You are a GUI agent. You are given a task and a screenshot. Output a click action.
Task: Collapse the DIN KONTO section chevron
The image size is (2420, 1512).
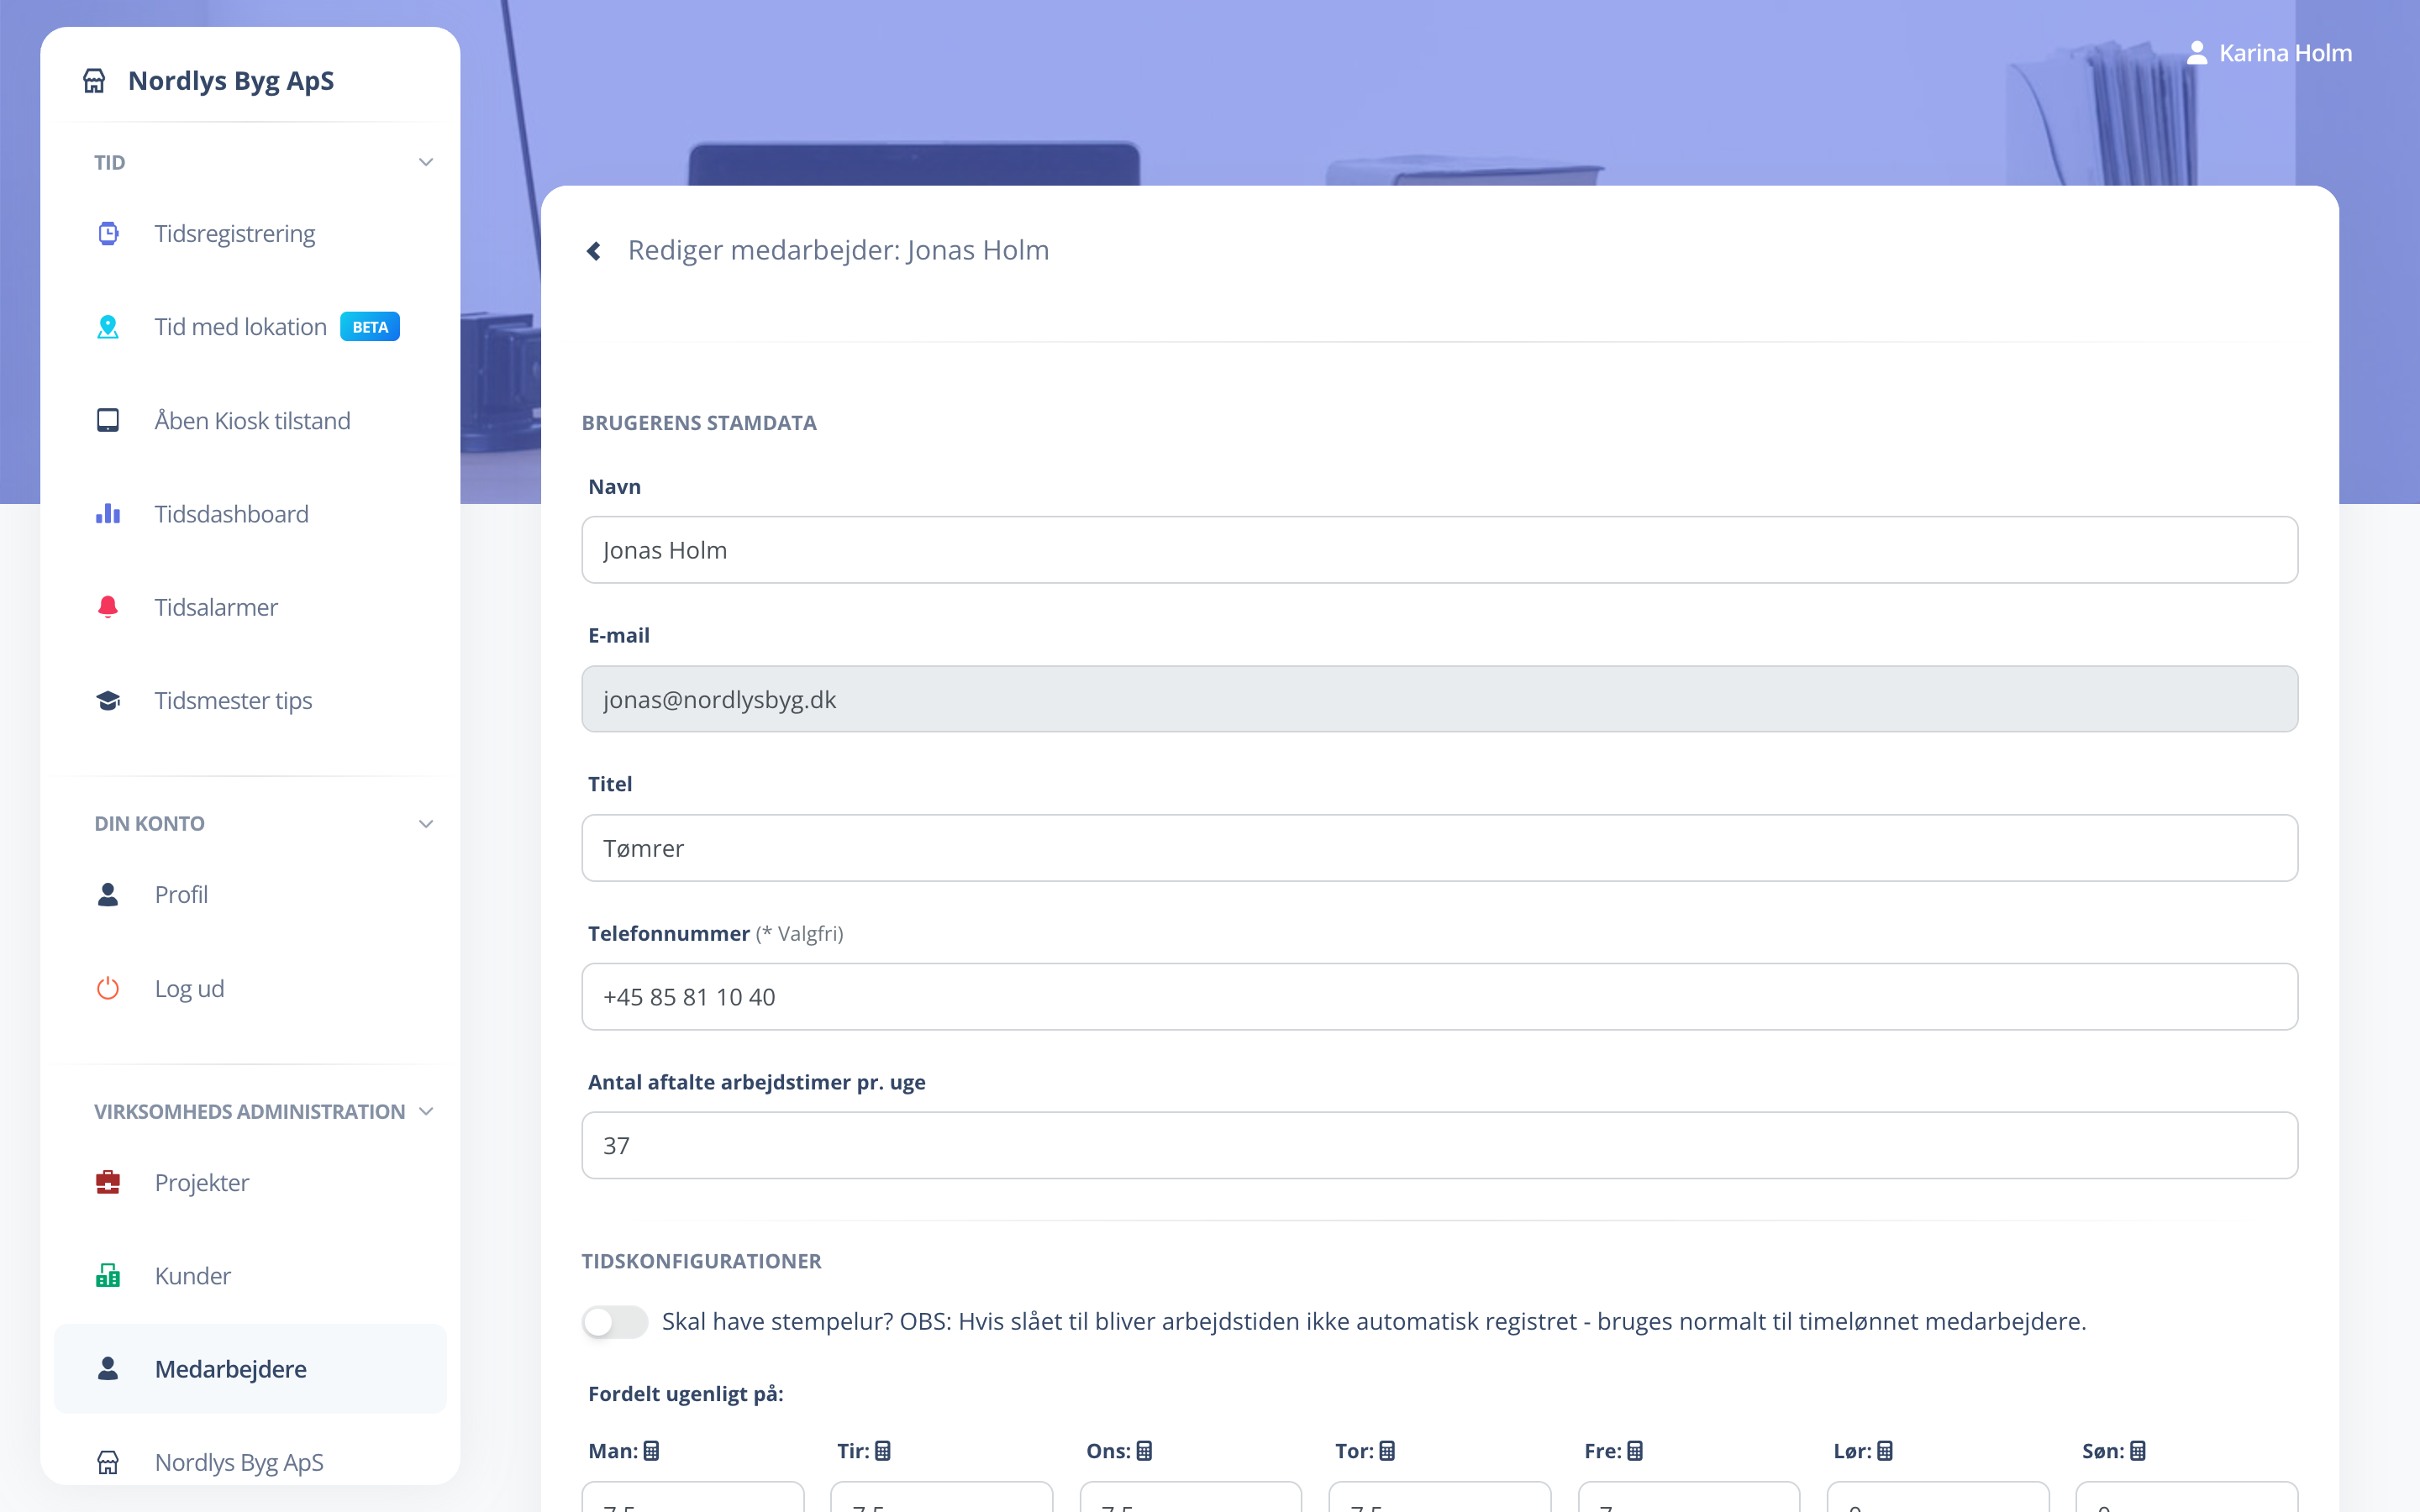425,824
